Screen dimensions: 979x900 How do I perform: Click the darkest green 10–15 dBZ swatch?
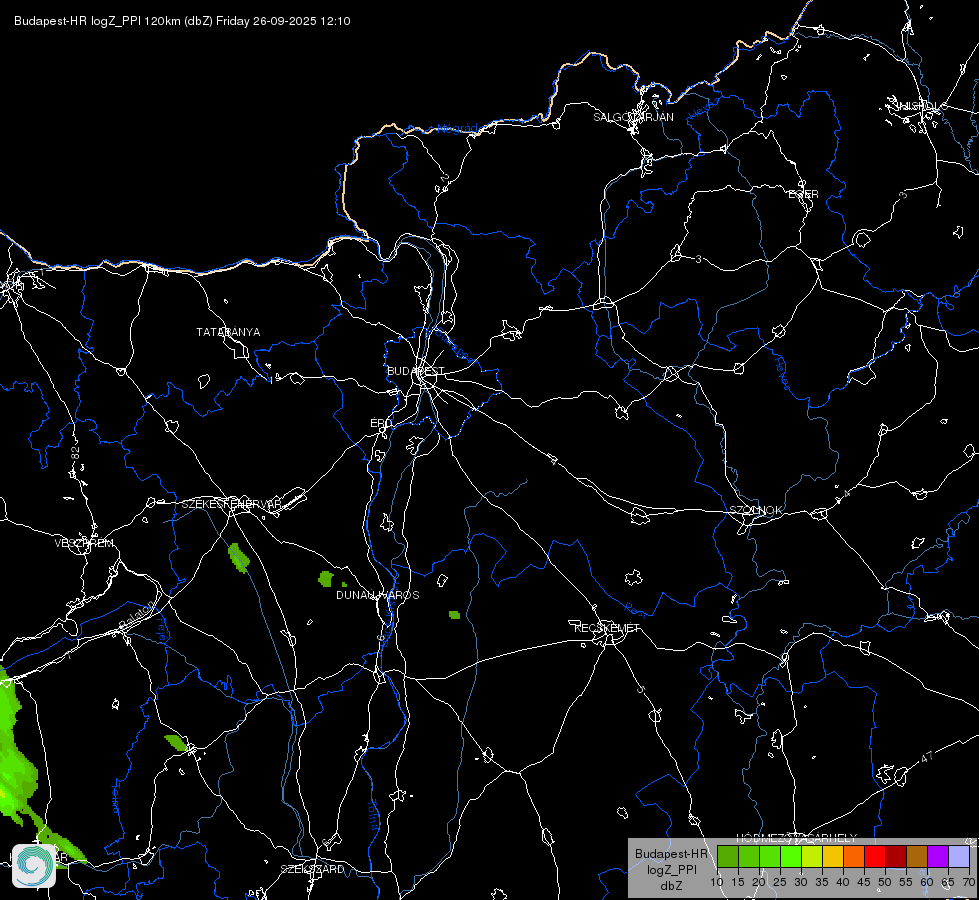[x=728, y=856]
